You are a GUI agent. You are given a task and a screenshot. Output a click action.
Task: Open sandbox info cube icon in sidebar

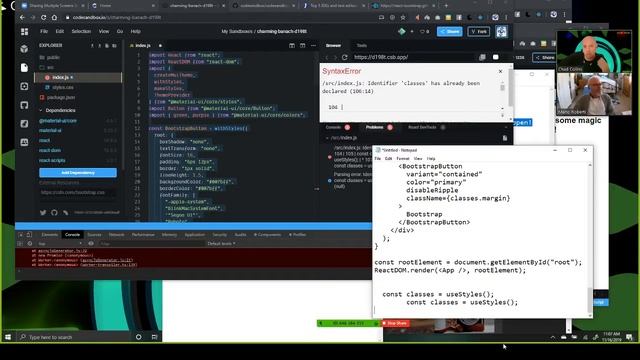tap(24, 49)
